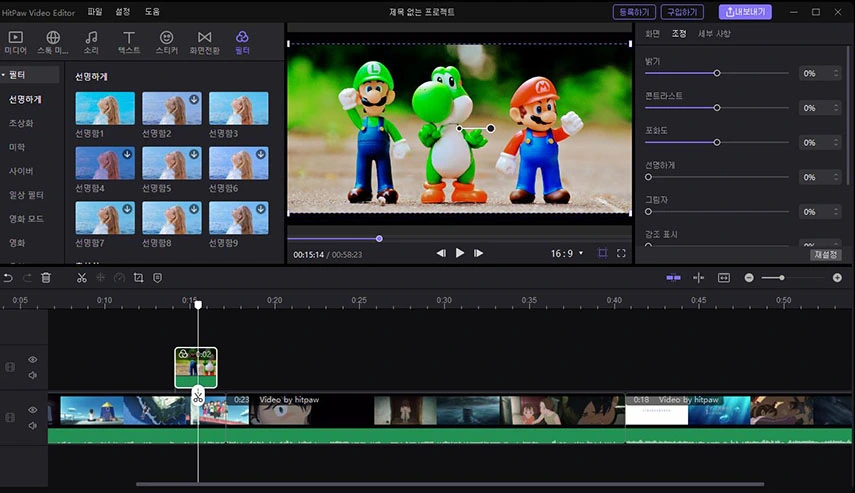The image size is (855, 493).
Task: Open the 미디어 media panel
Action: pos(15,43)
